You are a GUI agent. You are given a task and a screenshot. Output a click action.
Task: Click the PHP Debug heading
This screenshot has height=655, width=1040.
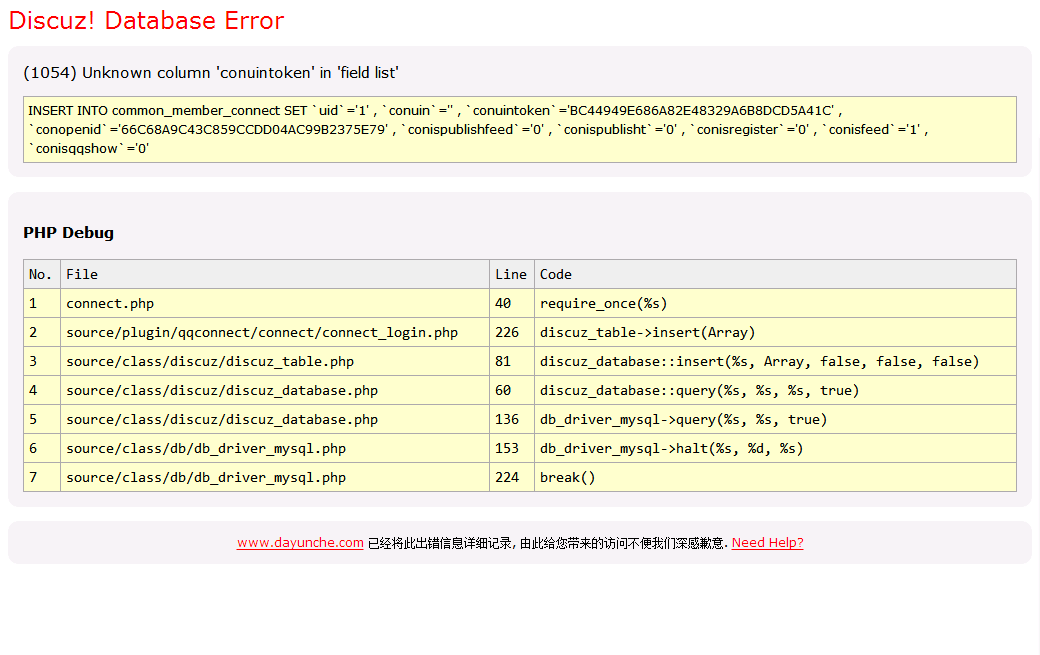68,233
